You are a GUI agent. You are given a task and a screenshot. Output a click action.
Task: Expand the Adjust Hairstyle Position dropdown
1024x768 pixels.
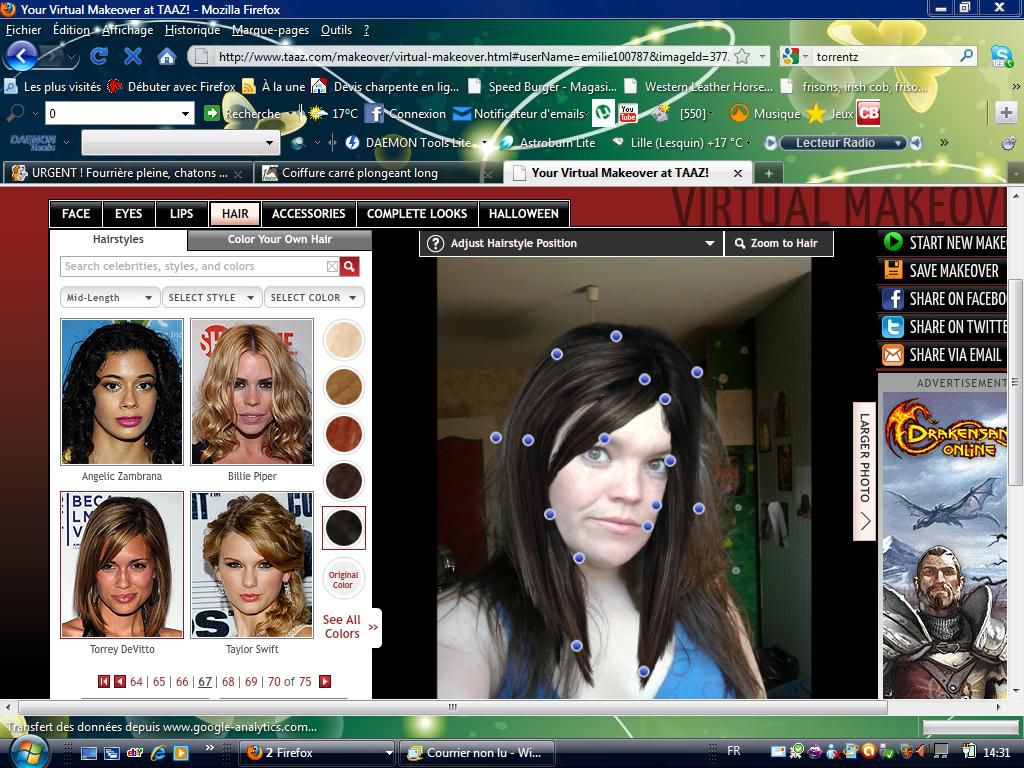[709, 243]
